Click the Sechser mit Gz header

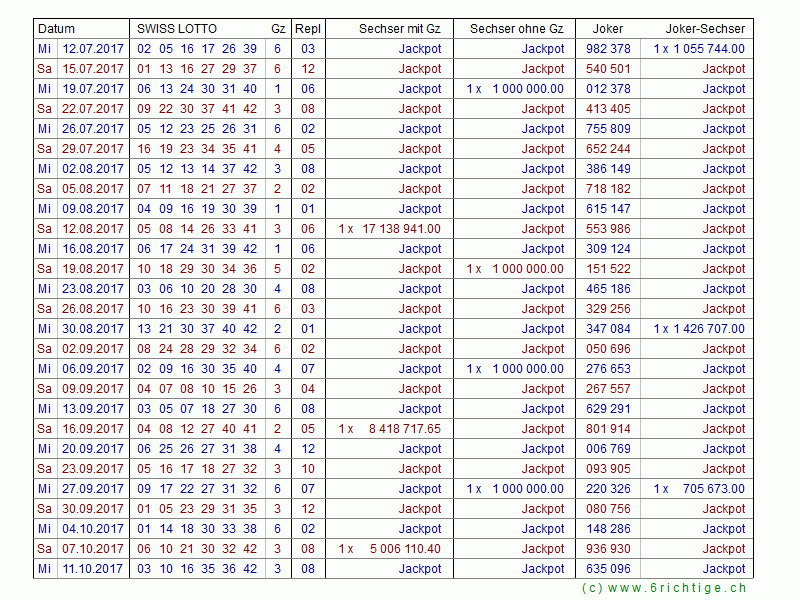coord(399,29)
